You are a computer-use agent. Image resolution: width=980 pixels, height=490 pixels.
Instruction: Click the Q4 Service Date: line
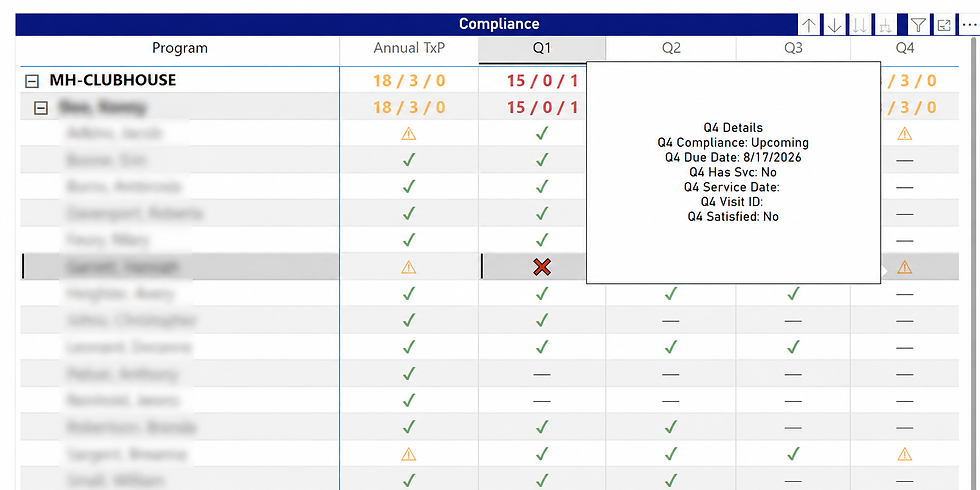pos(733,187)
